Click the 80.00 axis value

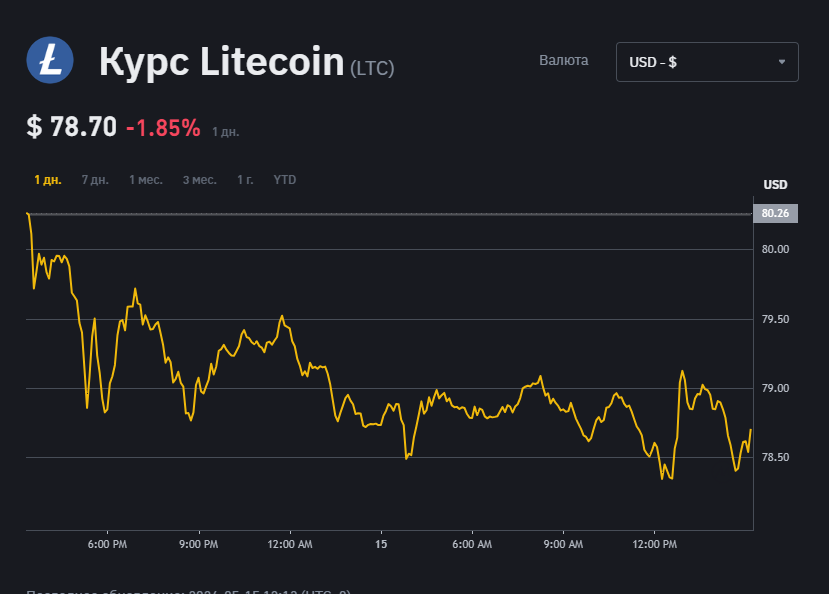point(775,249)
